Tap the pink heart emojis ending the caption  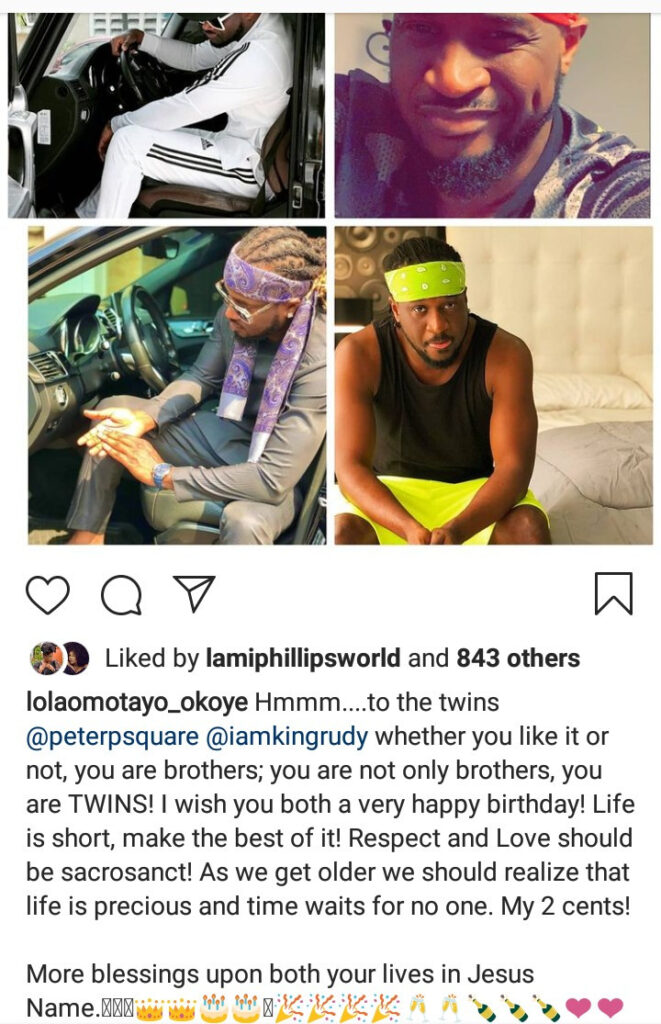[x=594, y=1008]
